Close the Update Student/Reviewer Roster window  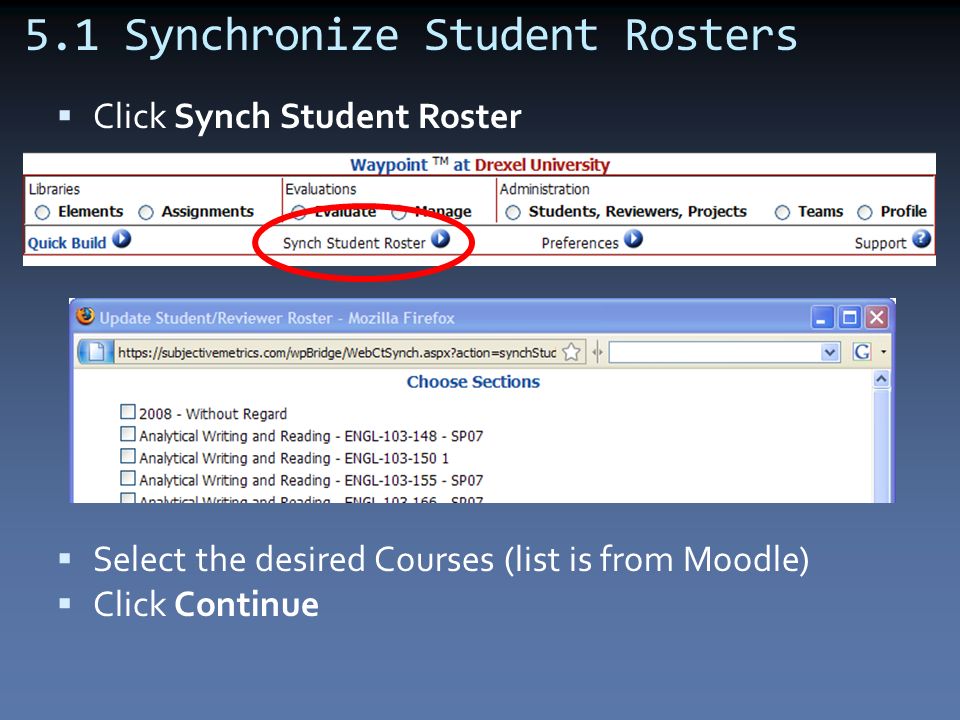(877, 317)
